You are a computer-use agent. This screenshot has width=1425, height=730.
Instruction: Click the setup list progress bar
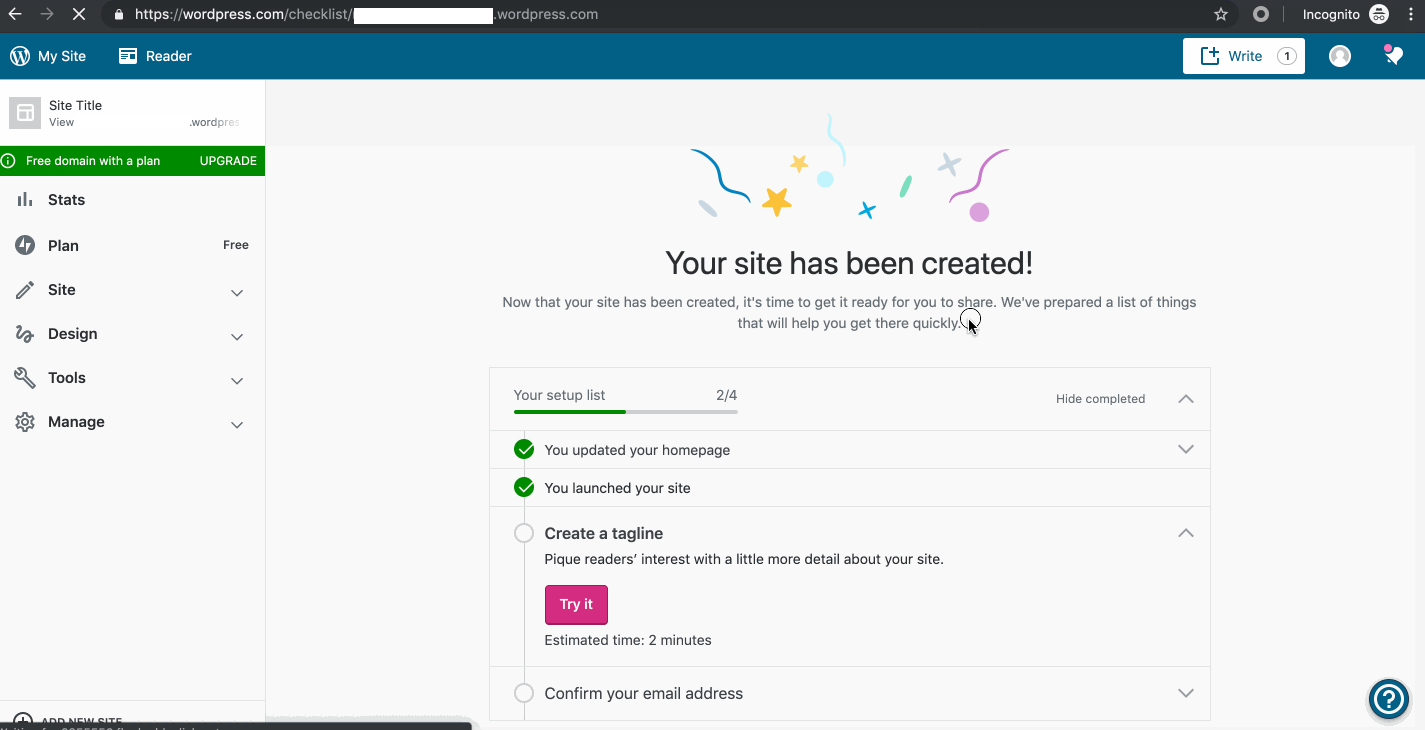click(625, 410)
